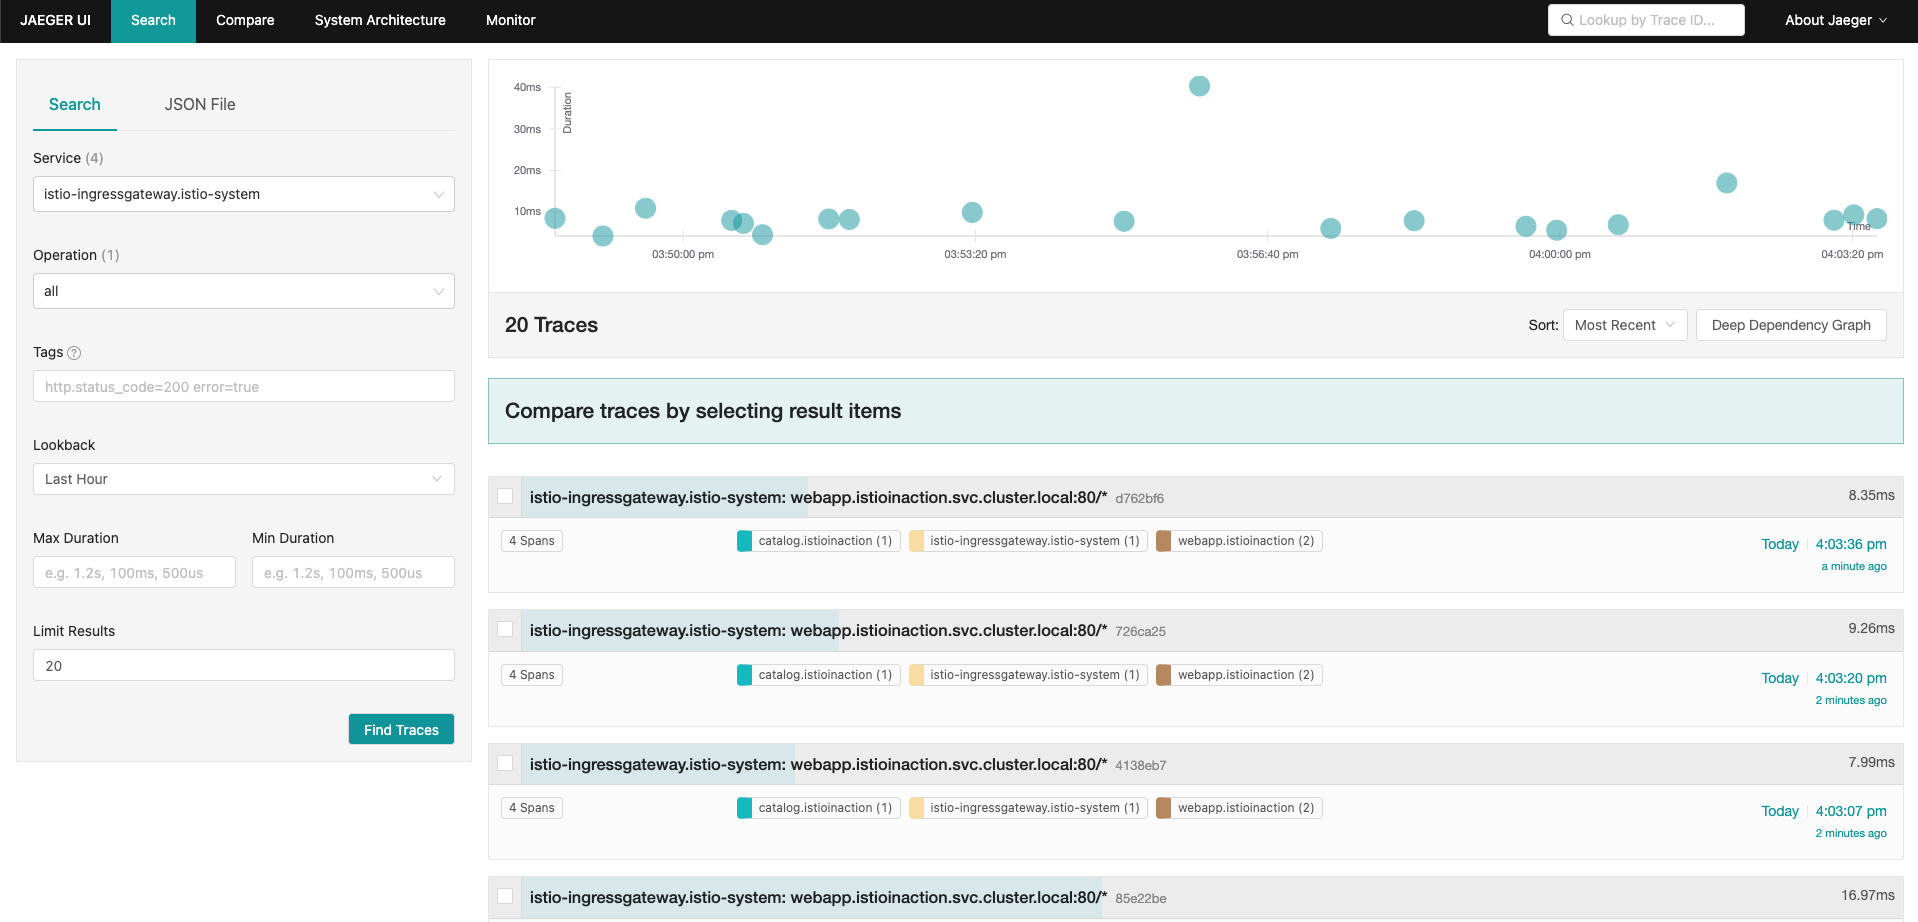This screenshot has height=922, width=1918.
Task: Open trace d762bf6 title link
Action: pyautogui.click(x=818, y=497)
